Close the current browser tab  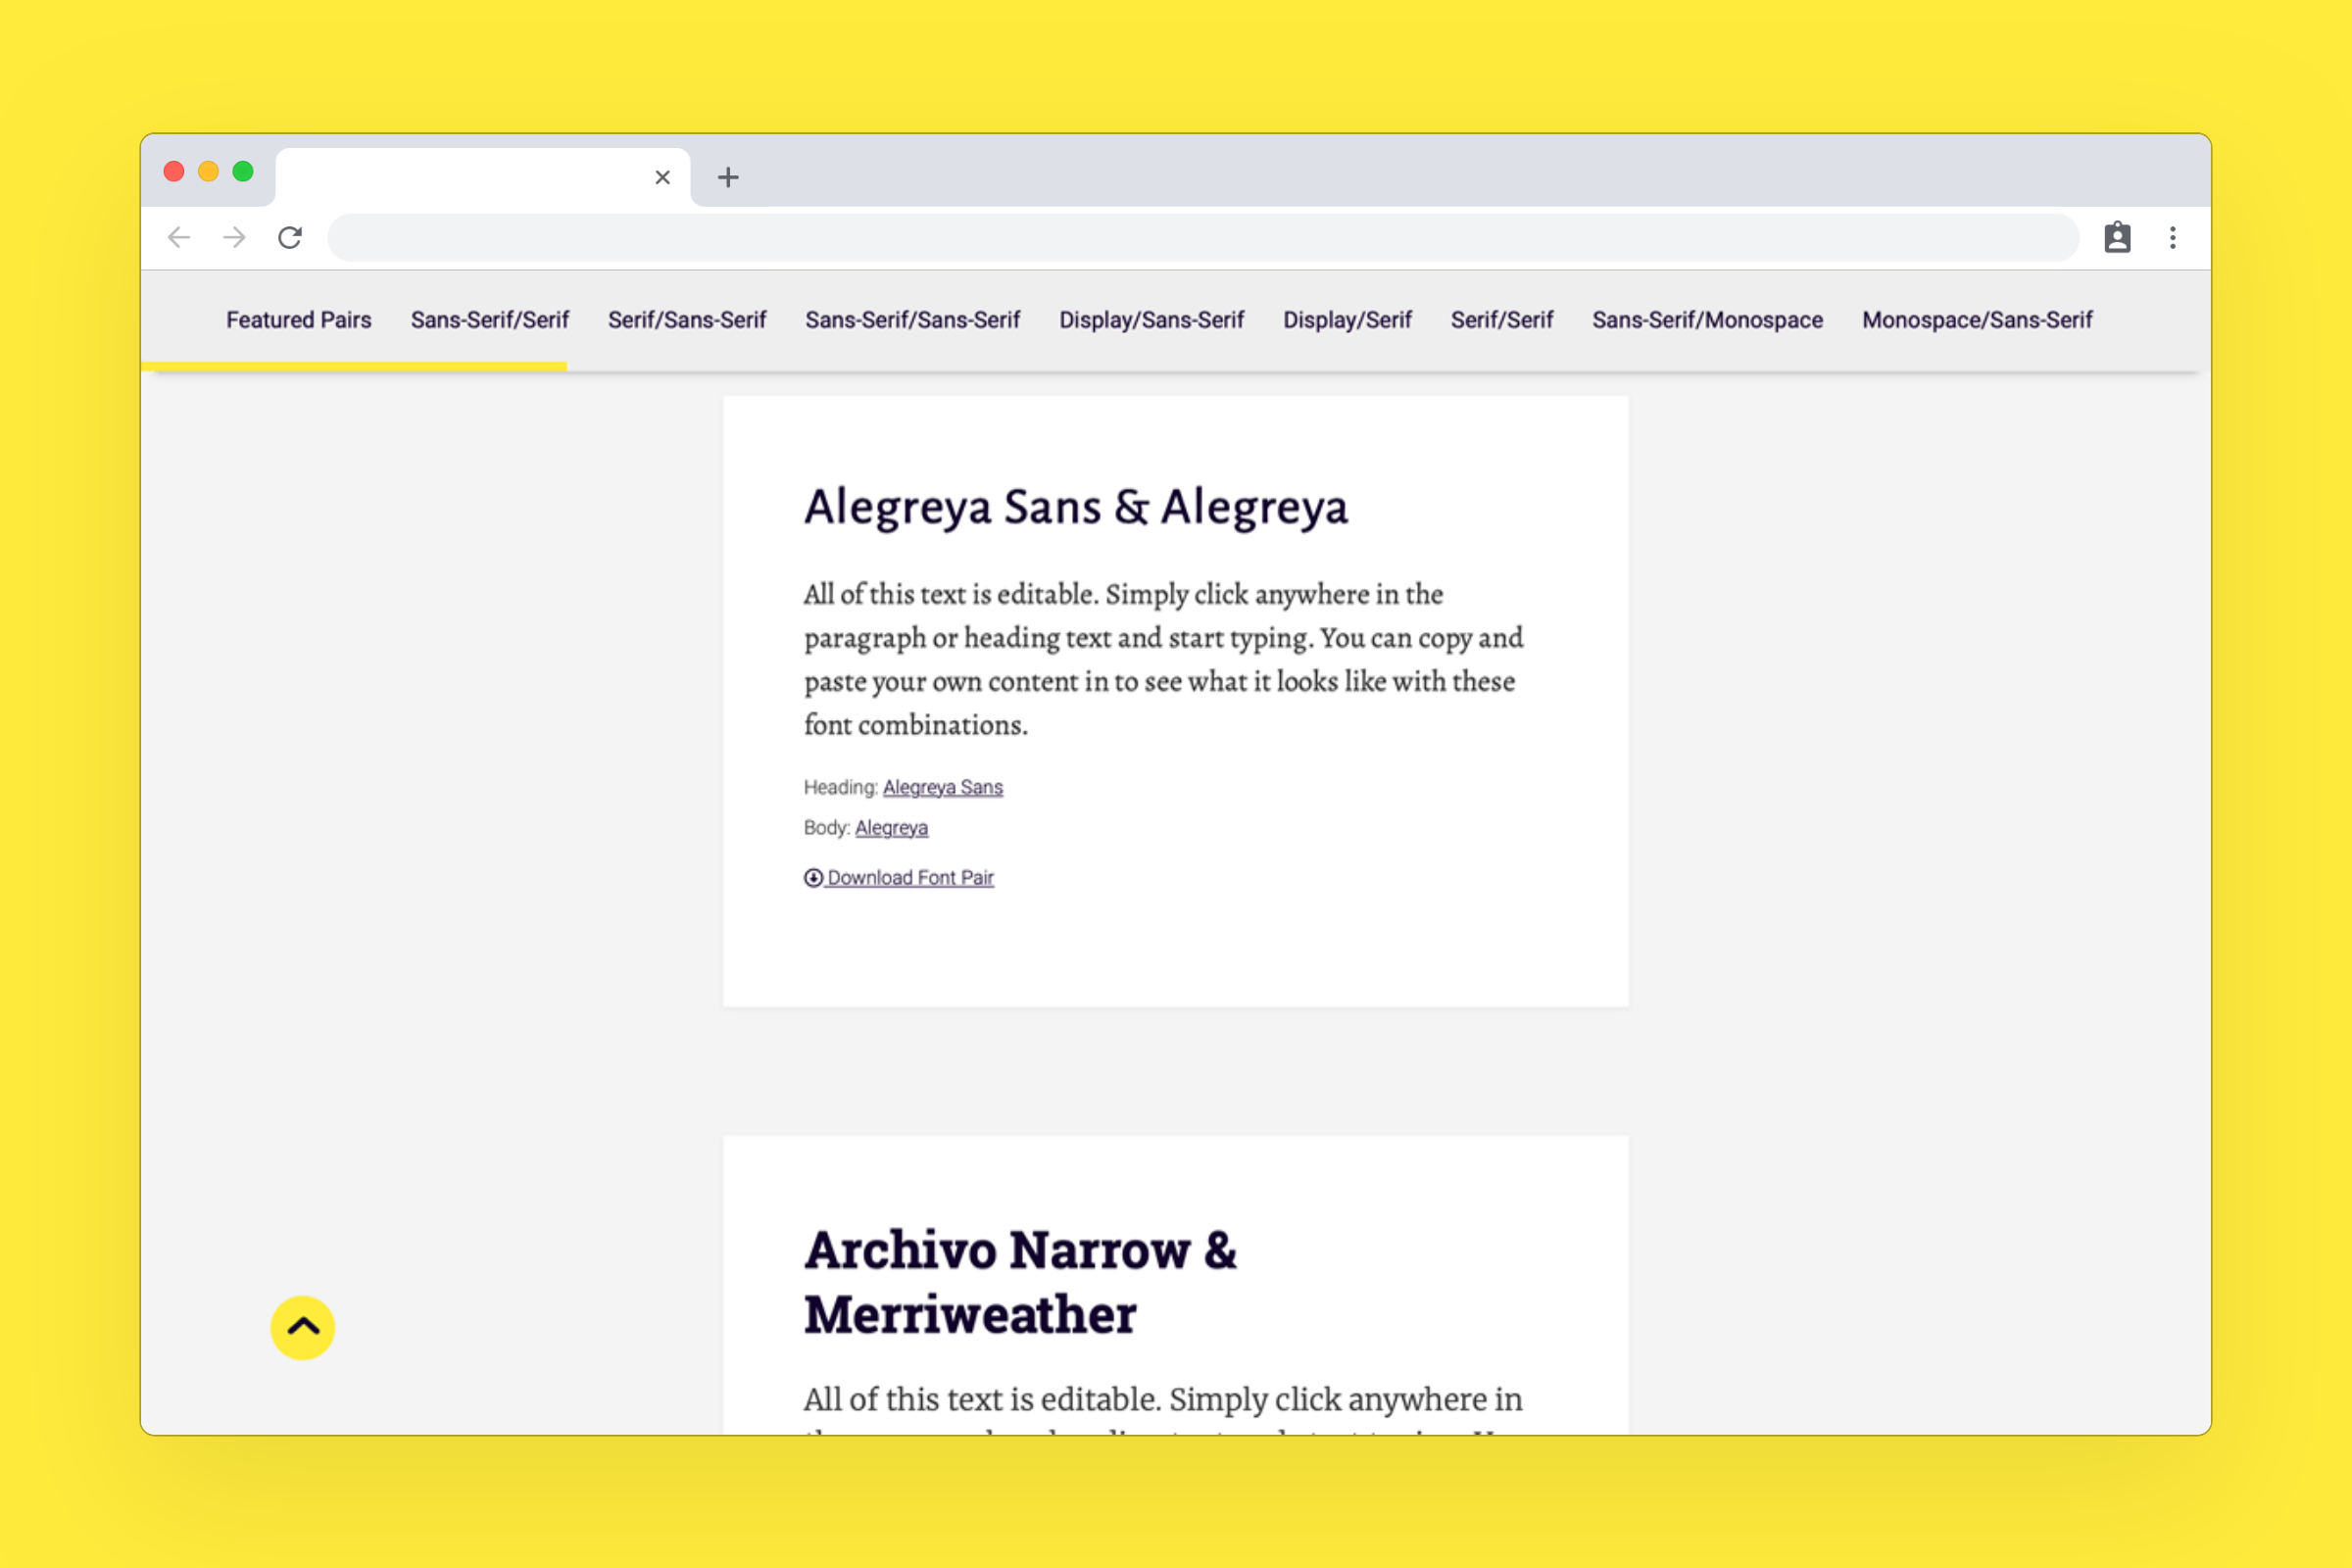pyautogui.click(x=662, y=177)
